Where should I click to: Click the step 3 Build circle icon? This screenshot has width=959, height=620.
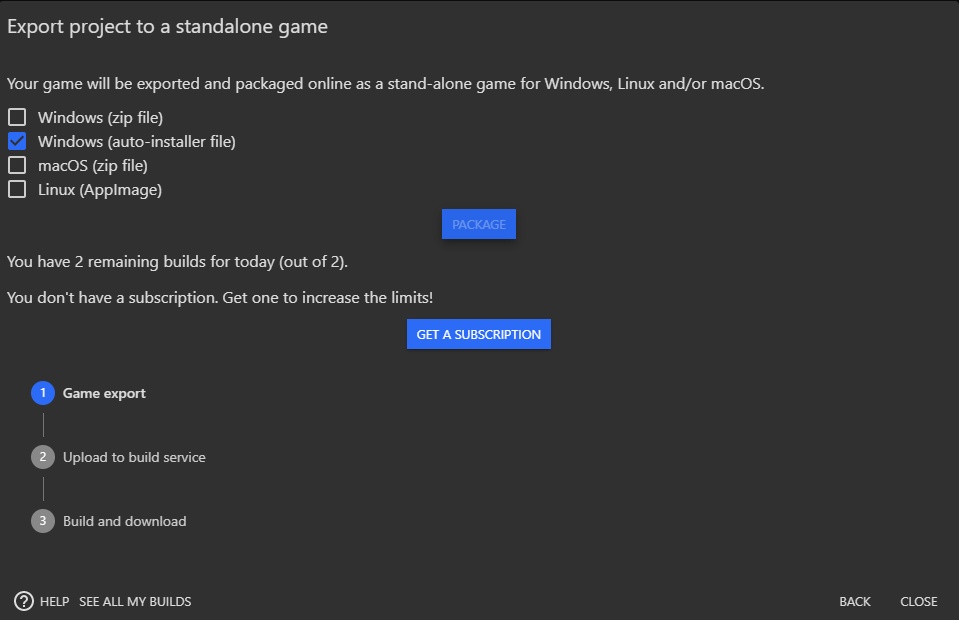coord(43,521)
